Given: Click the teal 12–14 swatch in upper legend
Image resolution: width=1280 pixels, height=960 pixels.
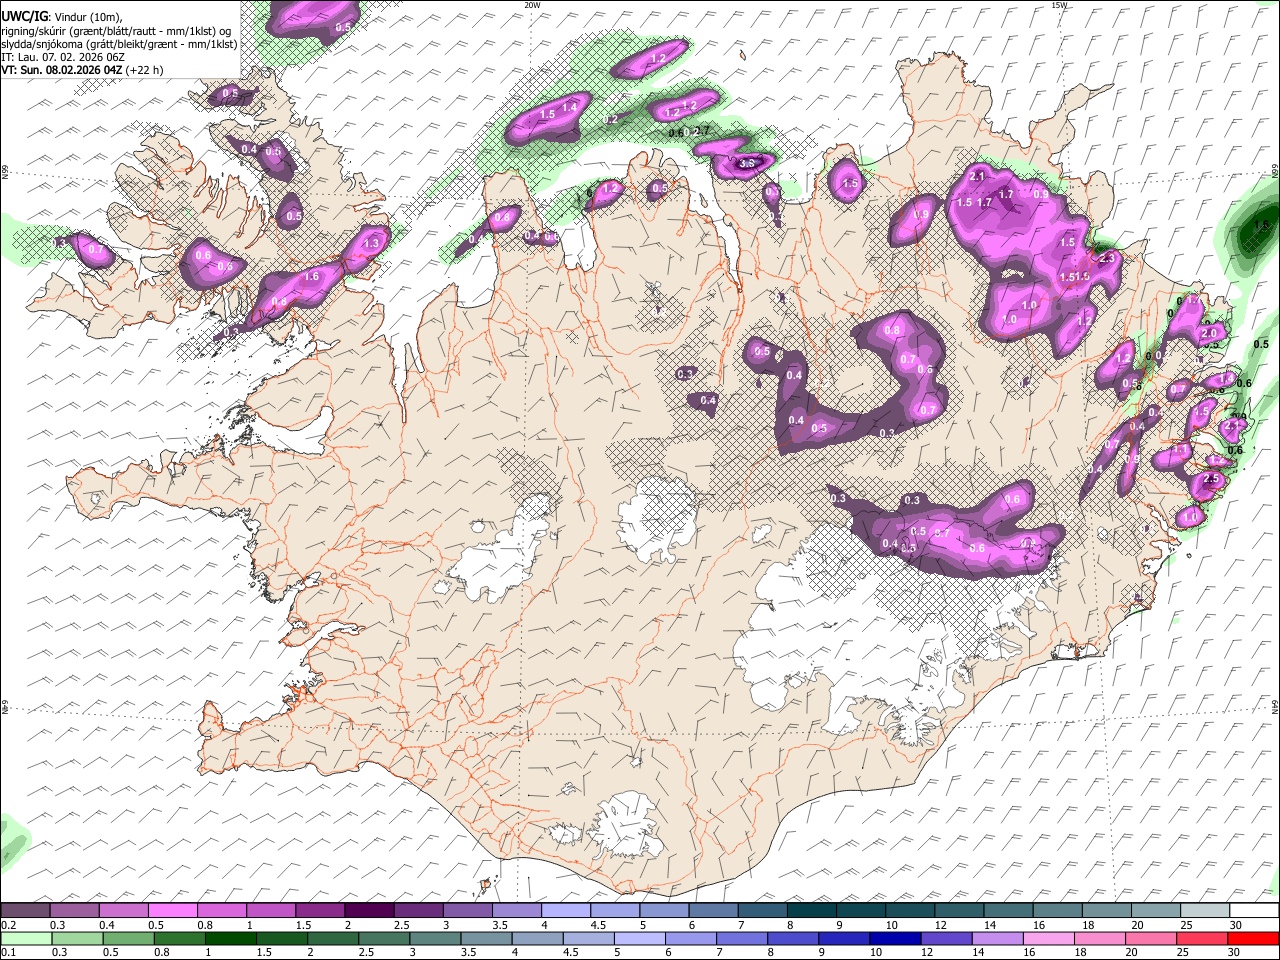Looking at the screenshot, I should click(x=960, y=910).
